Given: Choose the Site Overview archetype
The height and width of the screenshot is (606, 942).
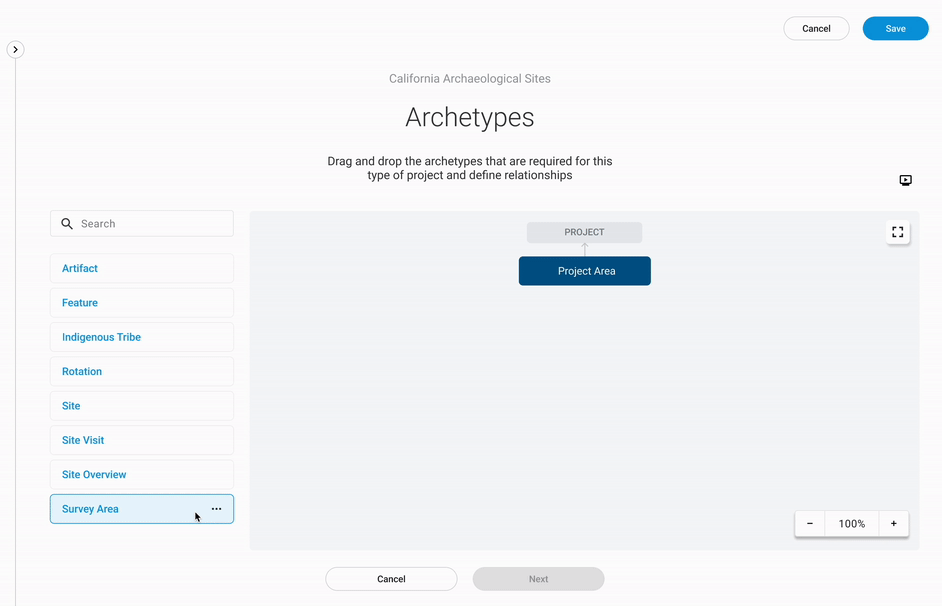Looking at the screenshot, I should (x=141, y=475).
